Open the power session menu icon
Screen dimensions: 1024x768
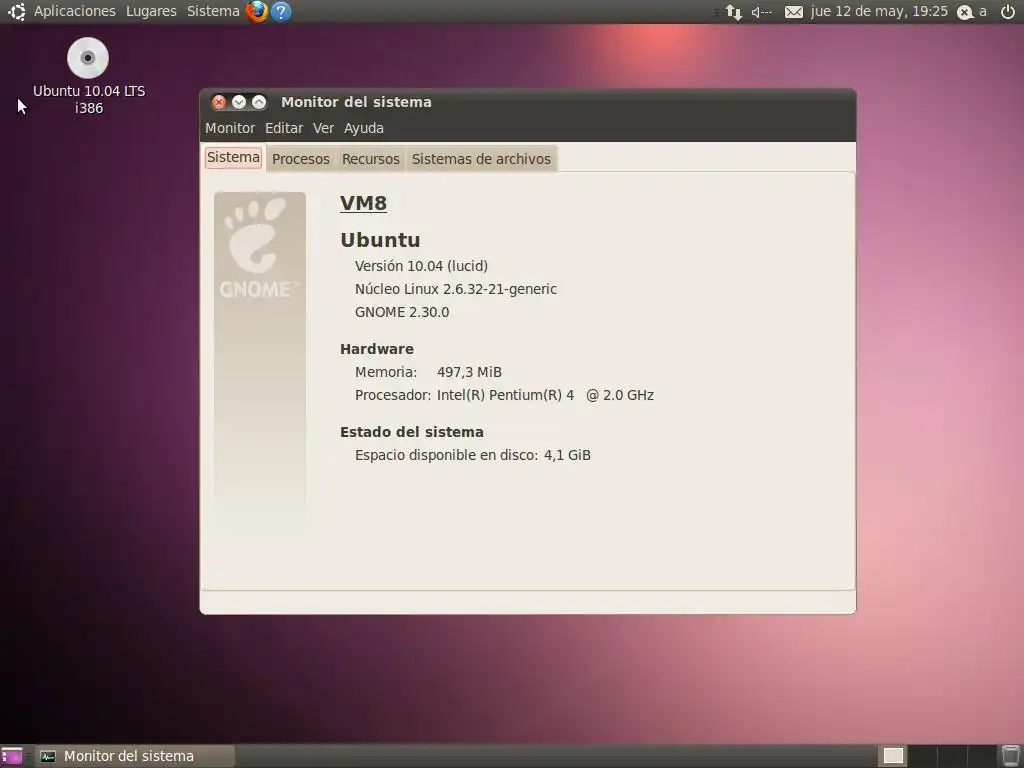click(x=1008, y=12)
